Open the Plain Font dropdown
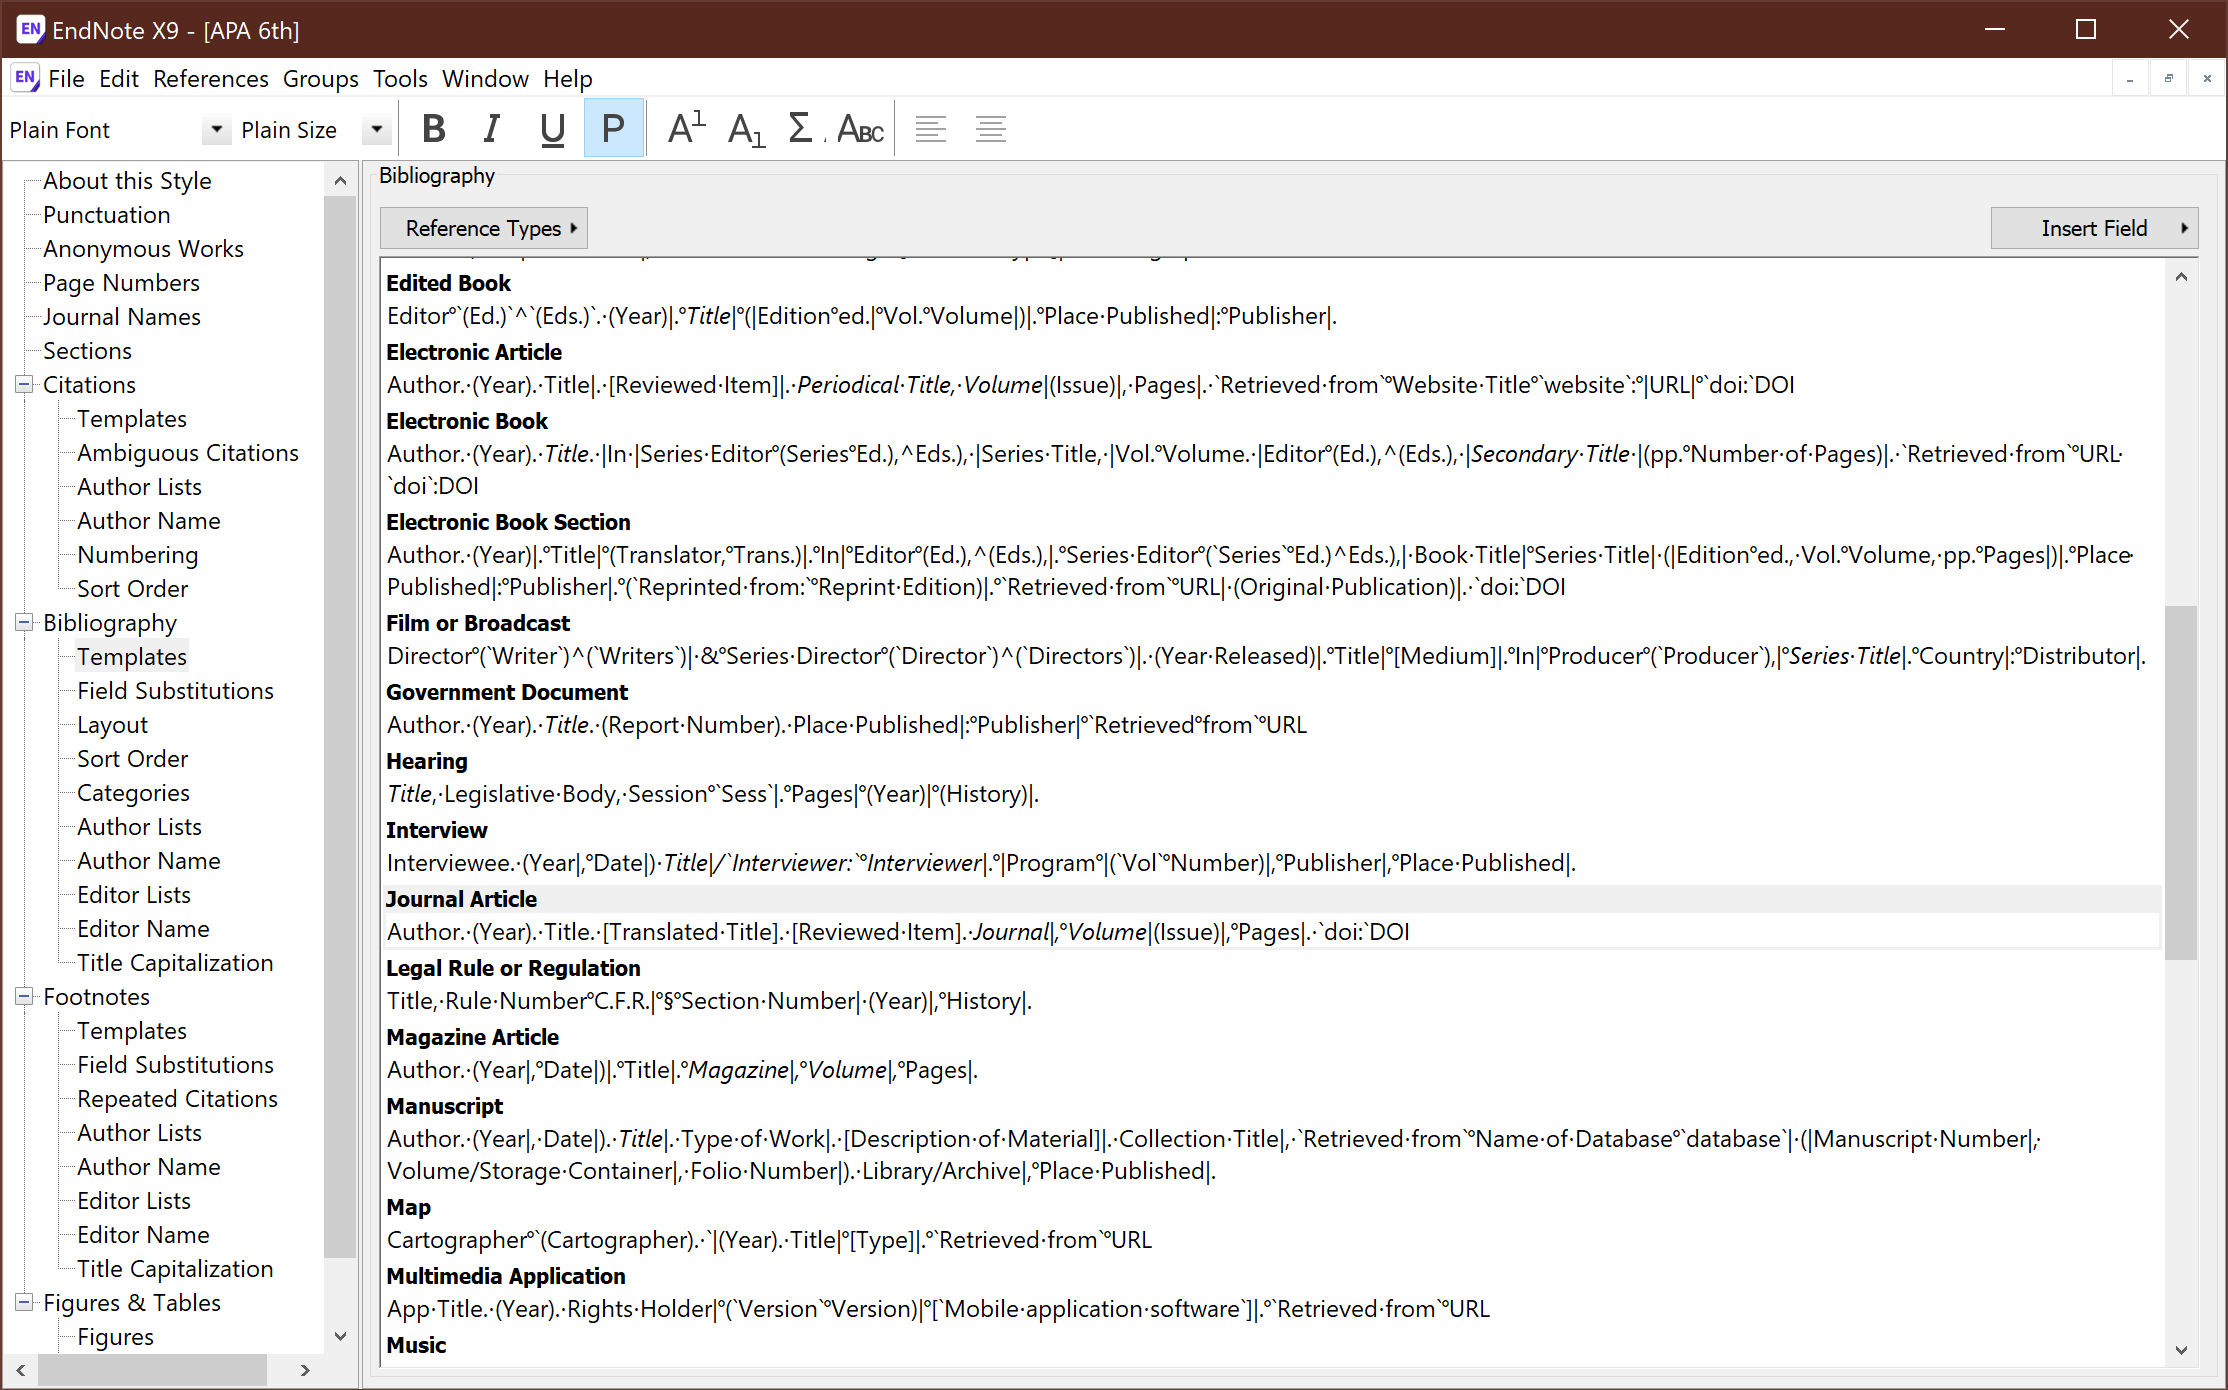 tap(215, 130)
